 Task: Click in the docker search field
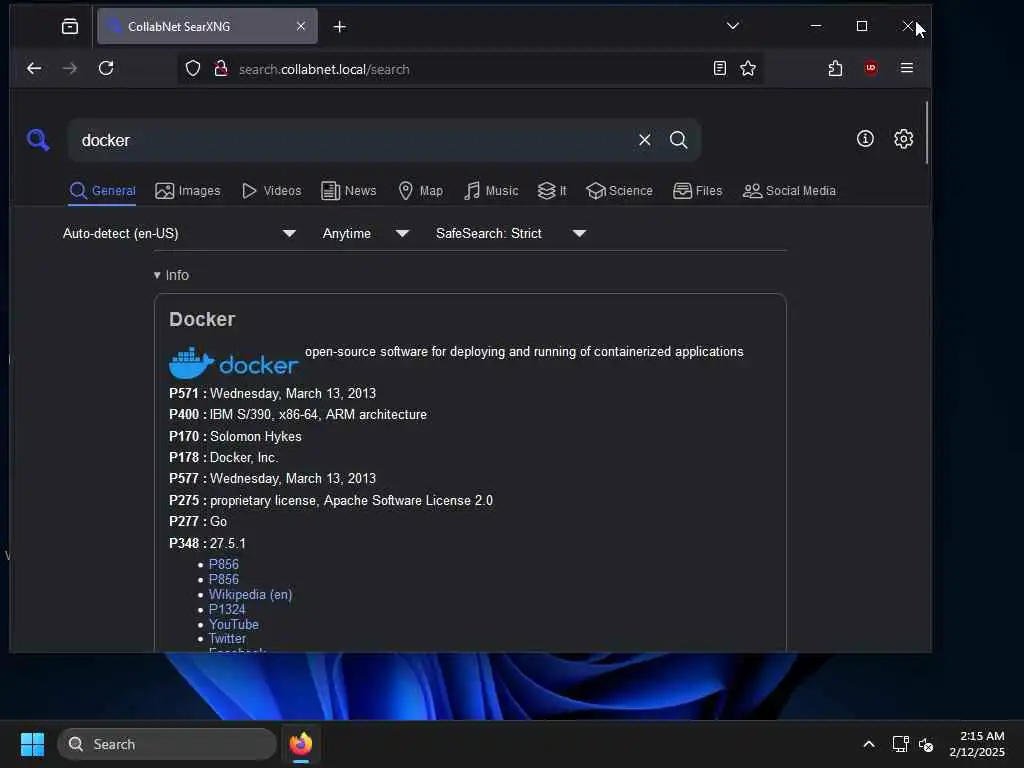[353, 140]
